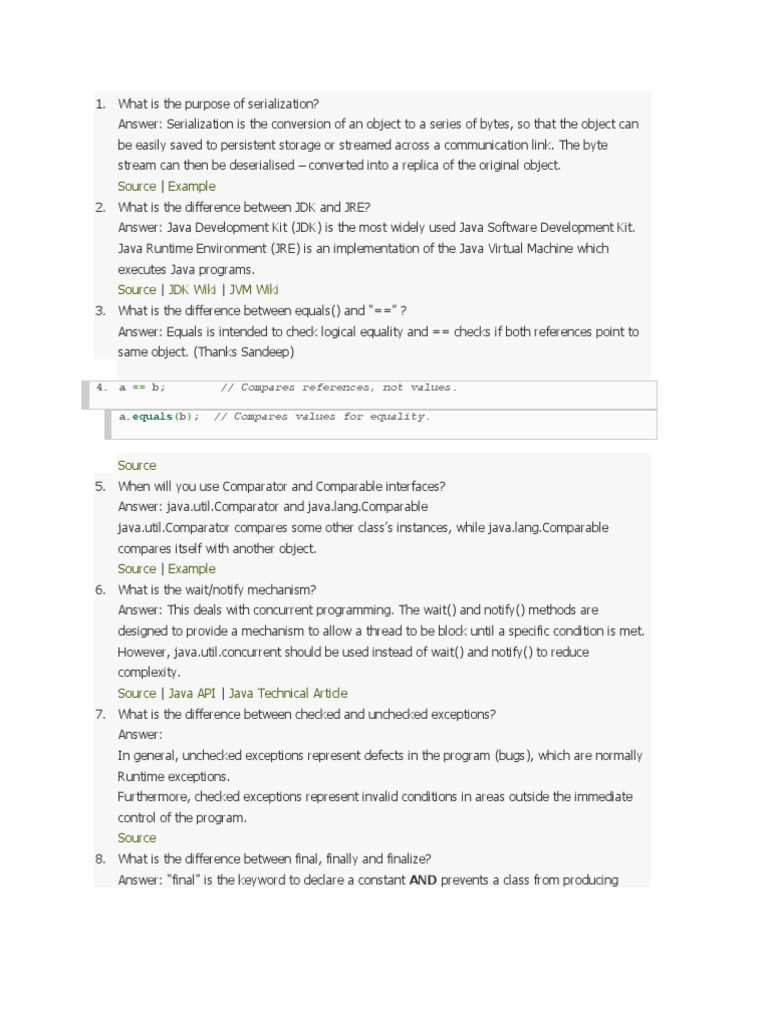Open the Example link for serialization
Viewport: 768px width, 1024px height.
192,186
